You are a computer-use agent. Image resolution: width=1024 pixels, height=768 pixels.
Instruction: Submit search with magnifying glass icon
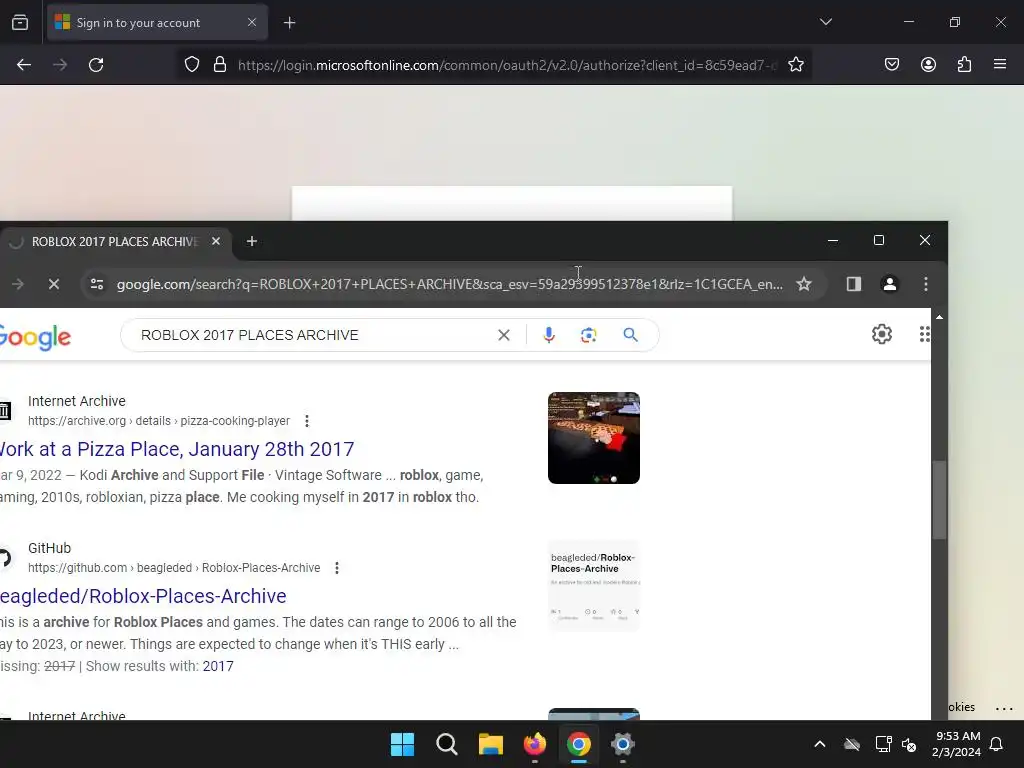[x=630, y=335]
